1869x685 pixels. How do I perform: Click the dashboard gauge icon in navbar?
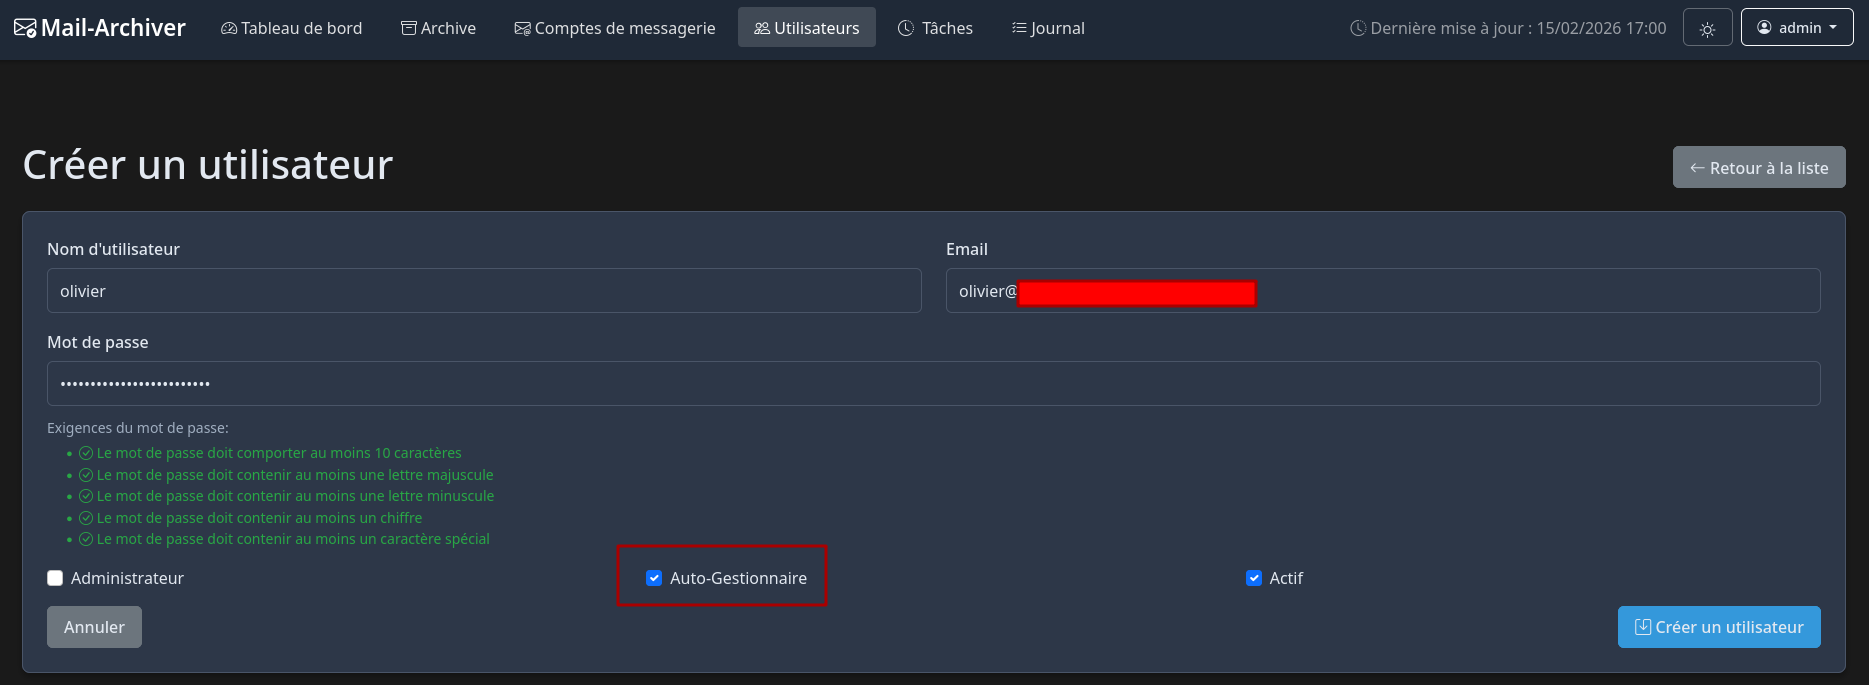(229, 29)
